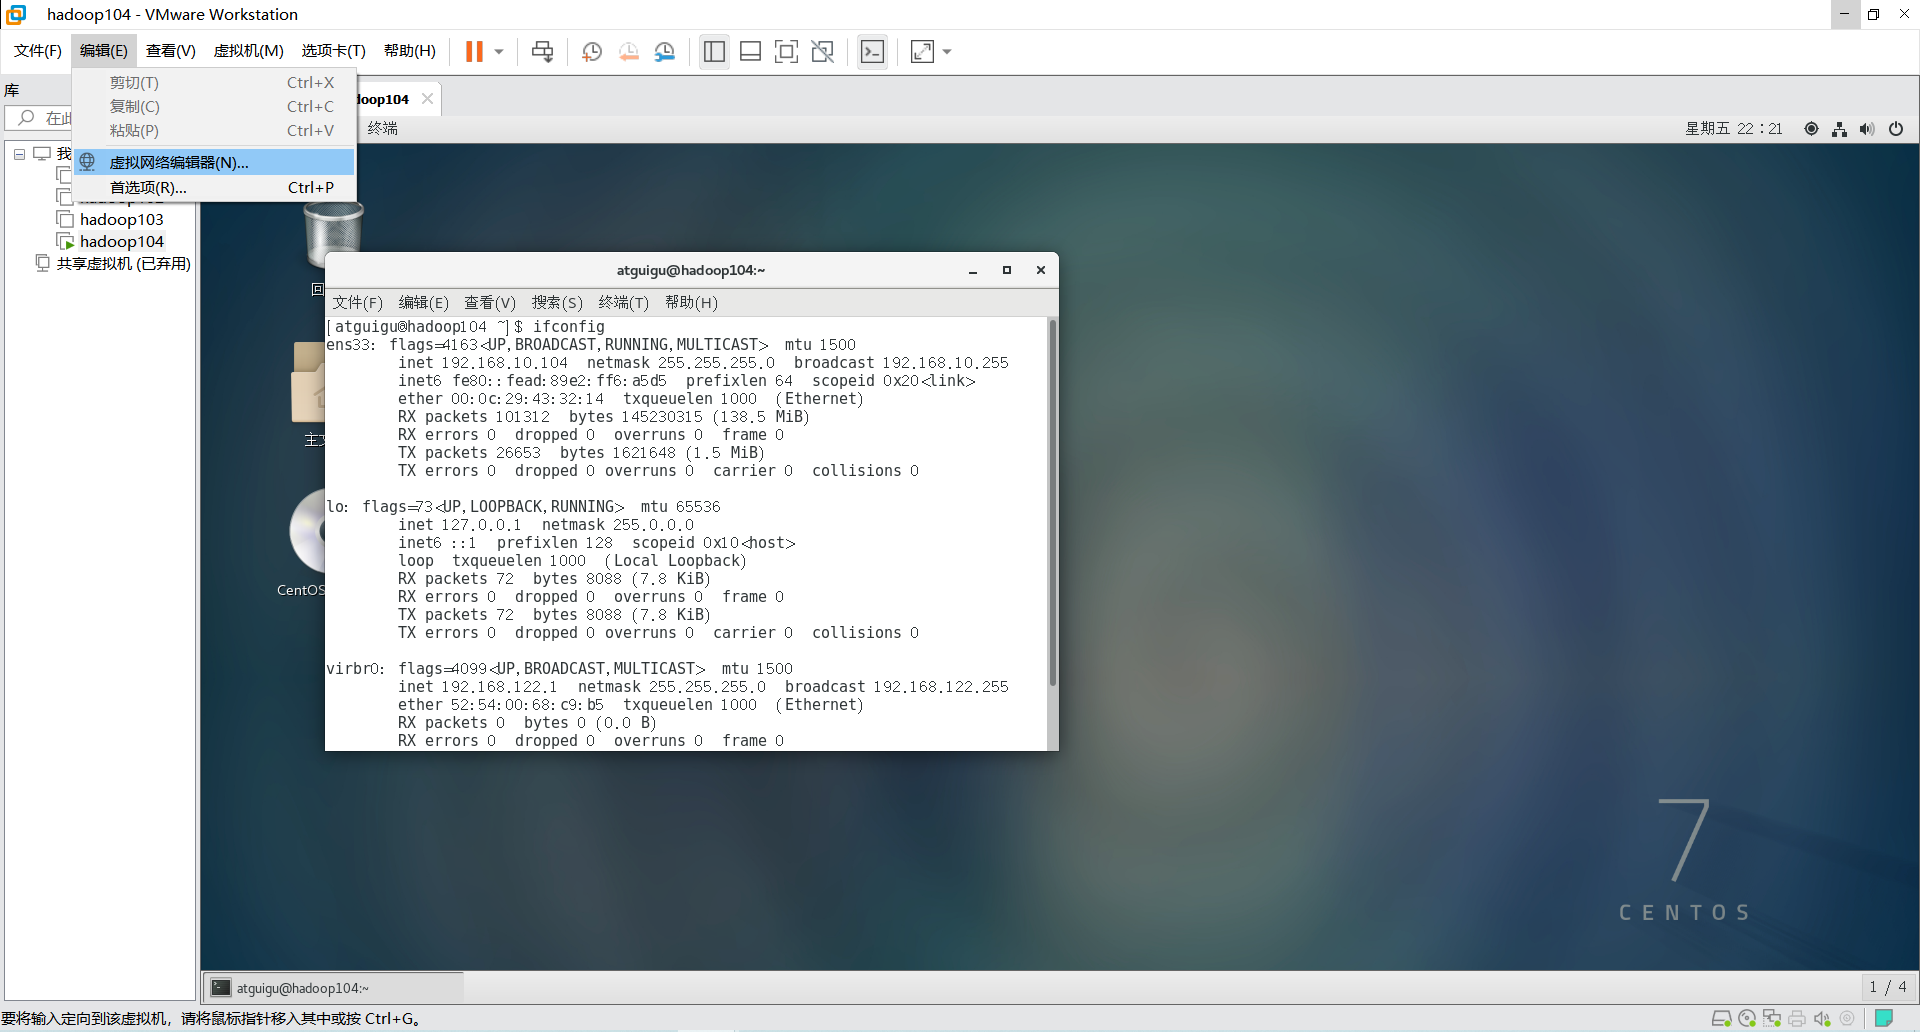
Task: Click the CentOS accessibility indicator icon
Action: 1811,128
